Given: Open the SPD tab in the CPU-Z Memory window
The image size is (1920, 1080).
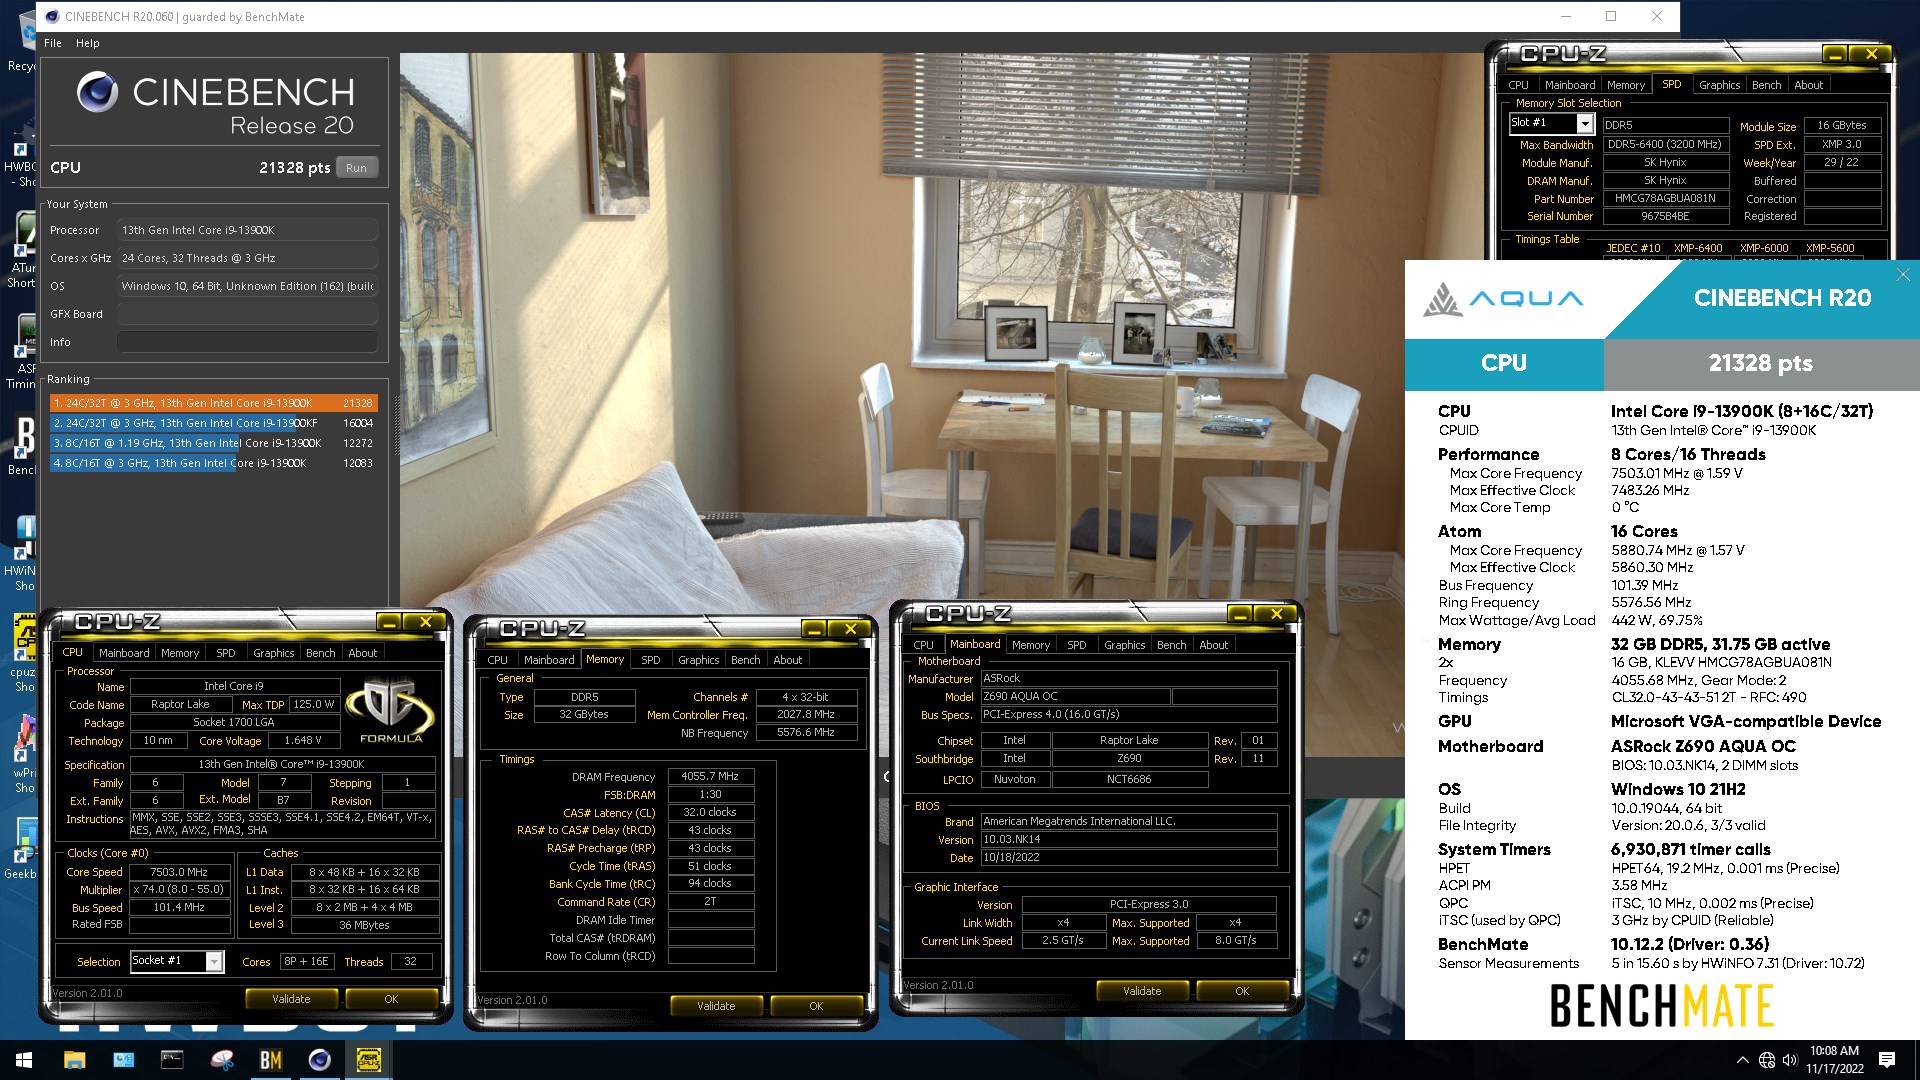Looking at the screenshot, I should (650, 660).
